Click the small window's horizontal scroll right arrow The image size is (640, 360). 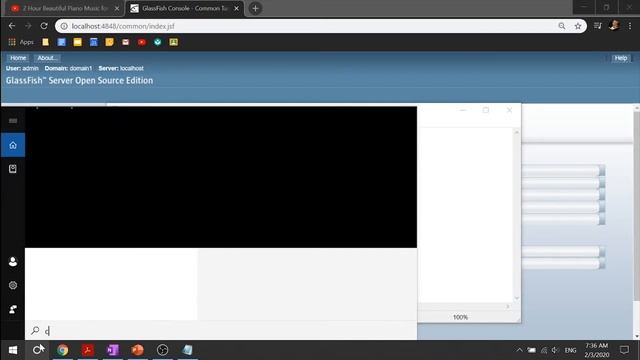click(x=508, y=307)
